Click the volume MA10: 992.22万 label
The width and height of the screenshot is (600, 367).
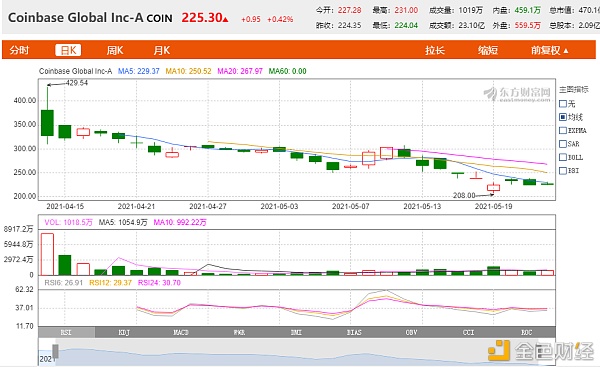click(x=180, y=222)
